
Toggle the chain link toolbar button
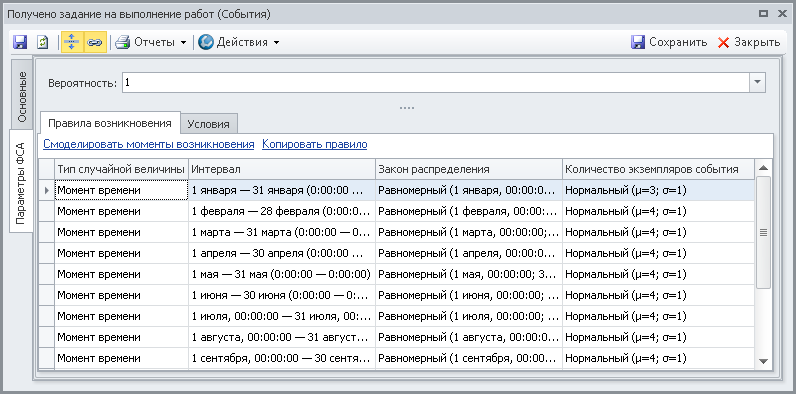point(94,42)
